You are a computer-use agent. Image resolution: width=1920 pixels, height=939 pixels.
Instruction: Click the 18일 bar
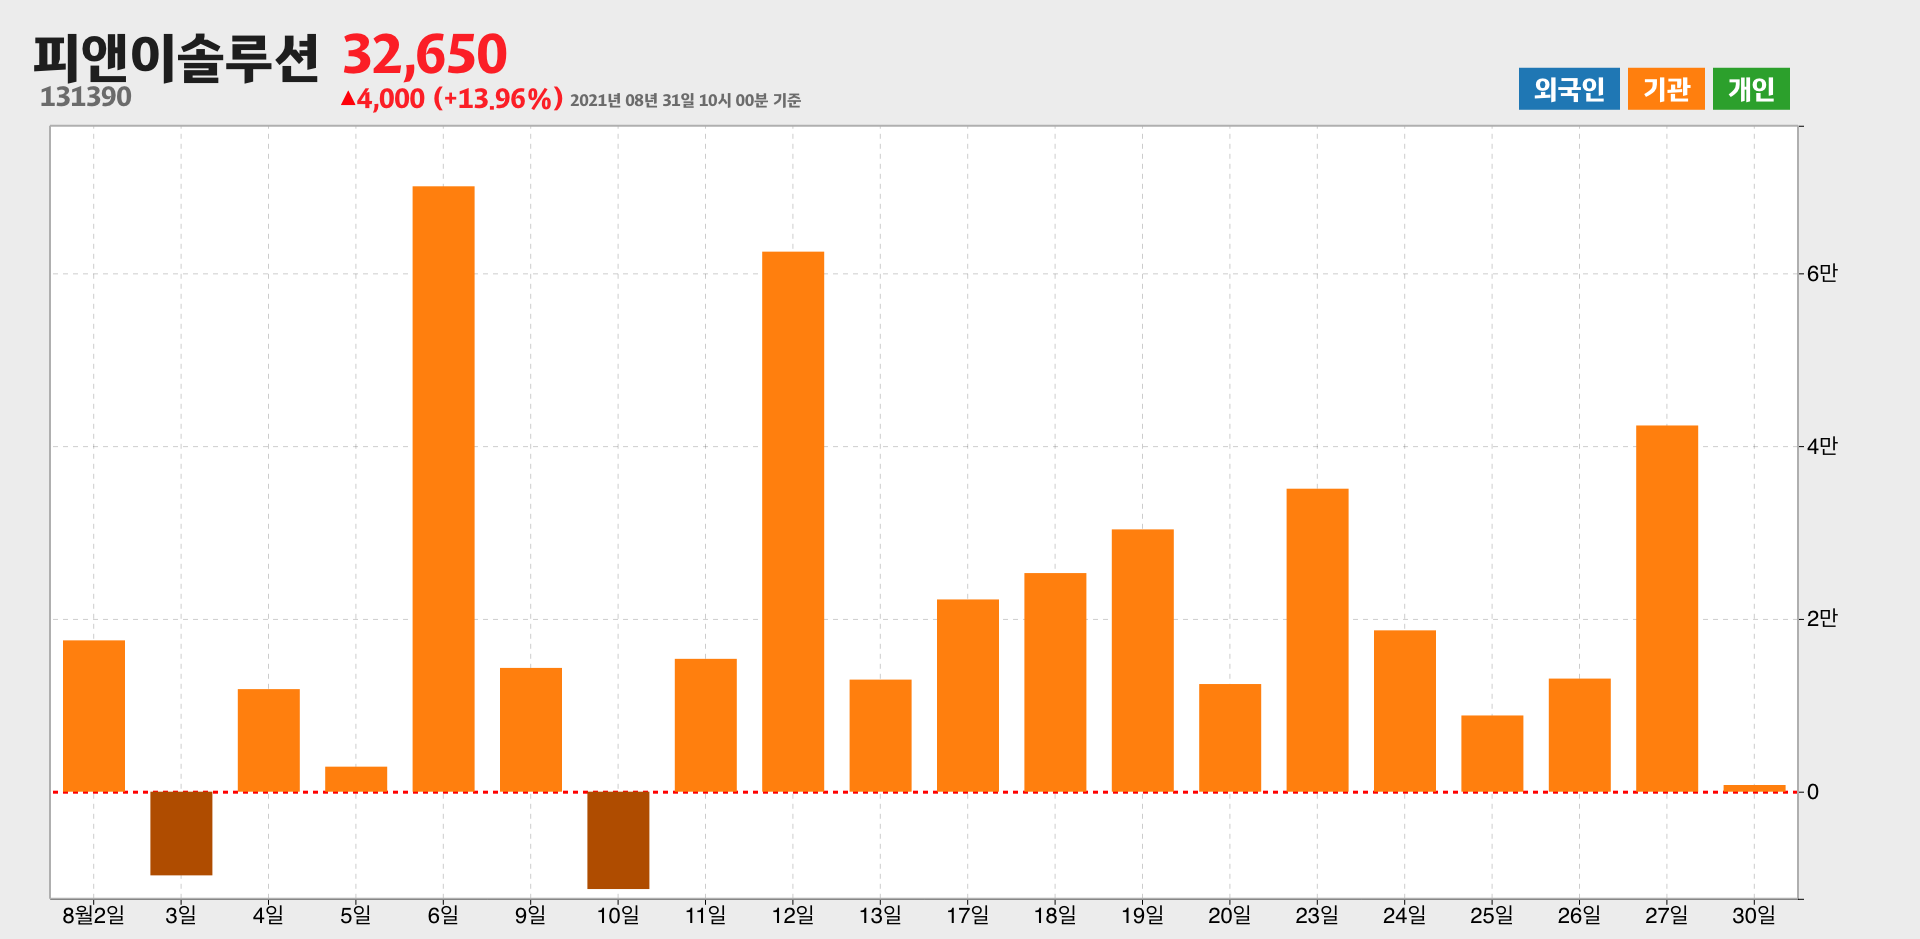(1055, 682)
